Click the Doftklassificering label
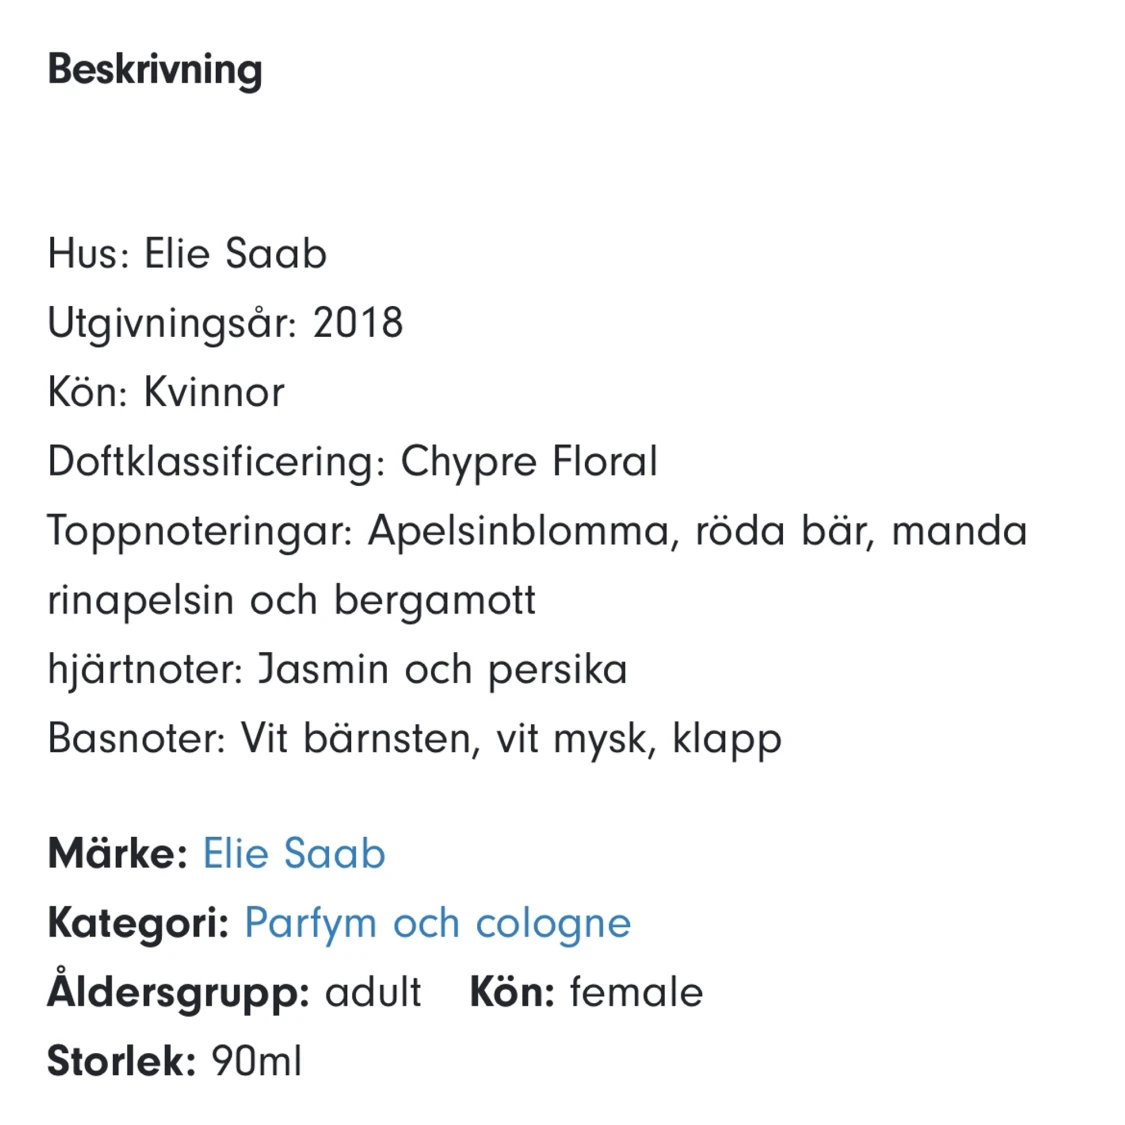This screenshot has width=1125, height=1125. click(216, 462)
